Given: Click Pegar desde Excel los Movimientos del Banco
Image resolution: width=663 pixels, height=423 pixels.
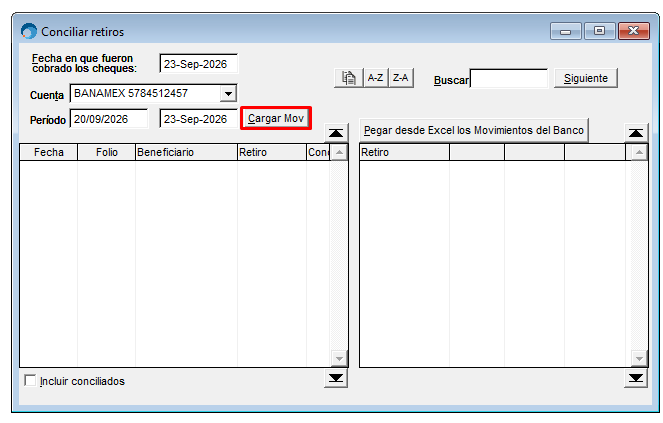Looking at the screenshot, I should 474,130.
